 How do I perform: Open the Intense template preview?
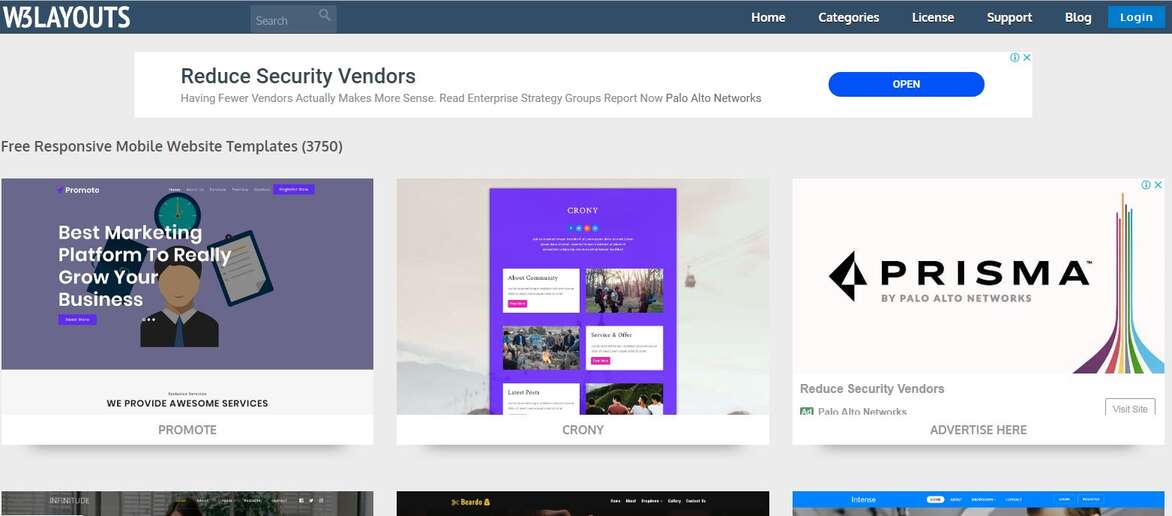click(978, 503)
